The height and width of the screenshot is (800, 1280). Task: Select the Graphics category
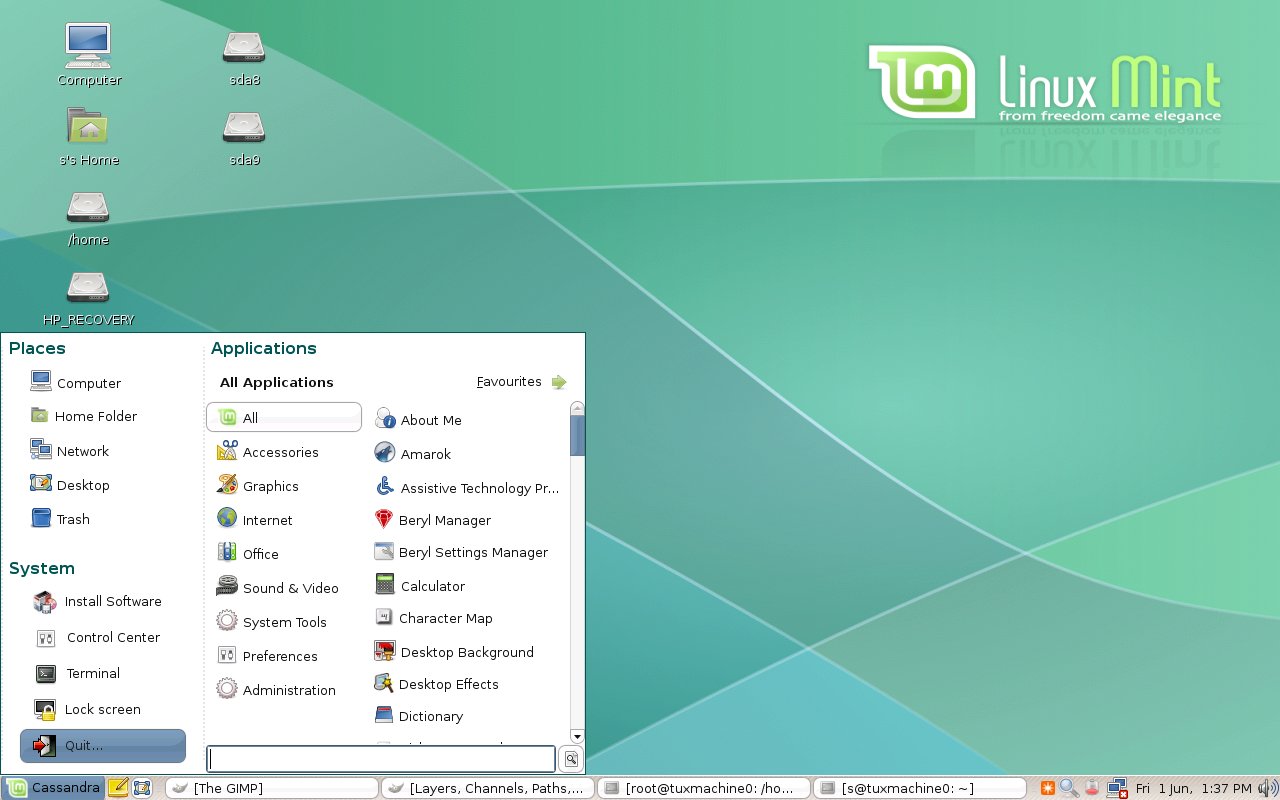(x=258, y=486)
